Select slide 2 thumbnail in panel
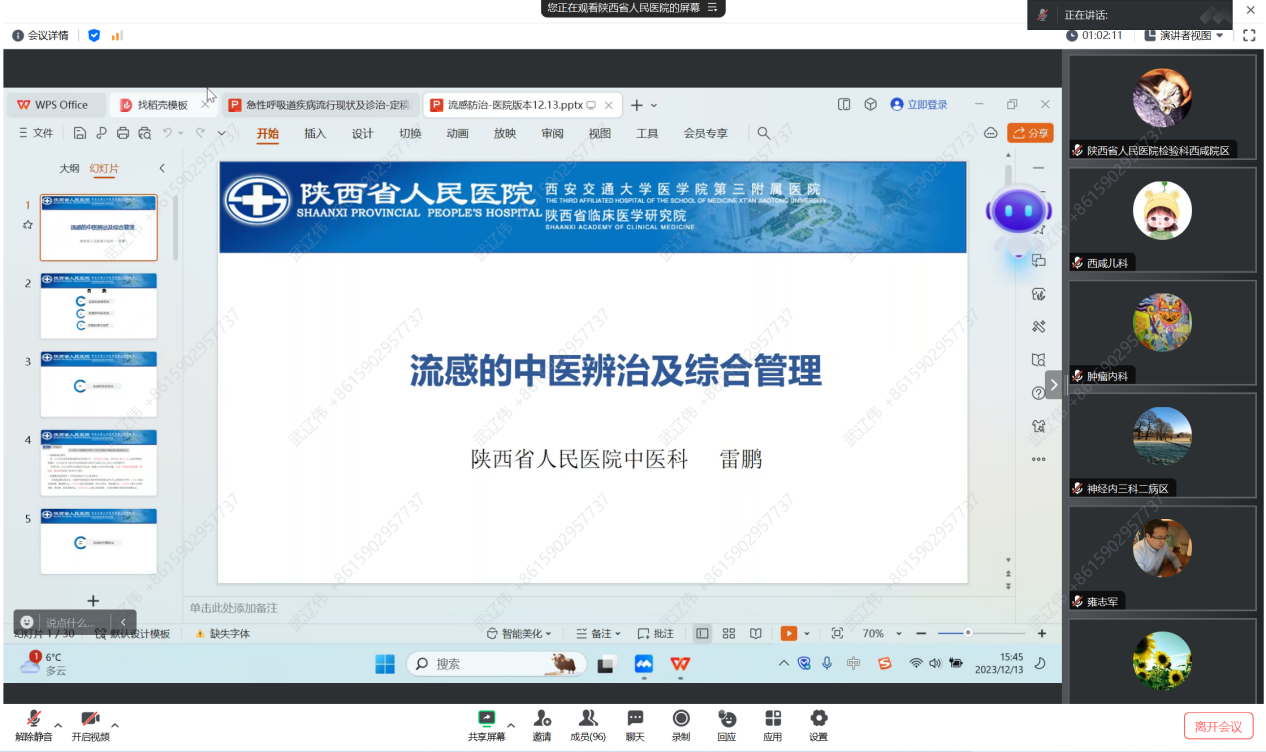The width and height of the screenshot is (1266, 752). coord(99,305)
